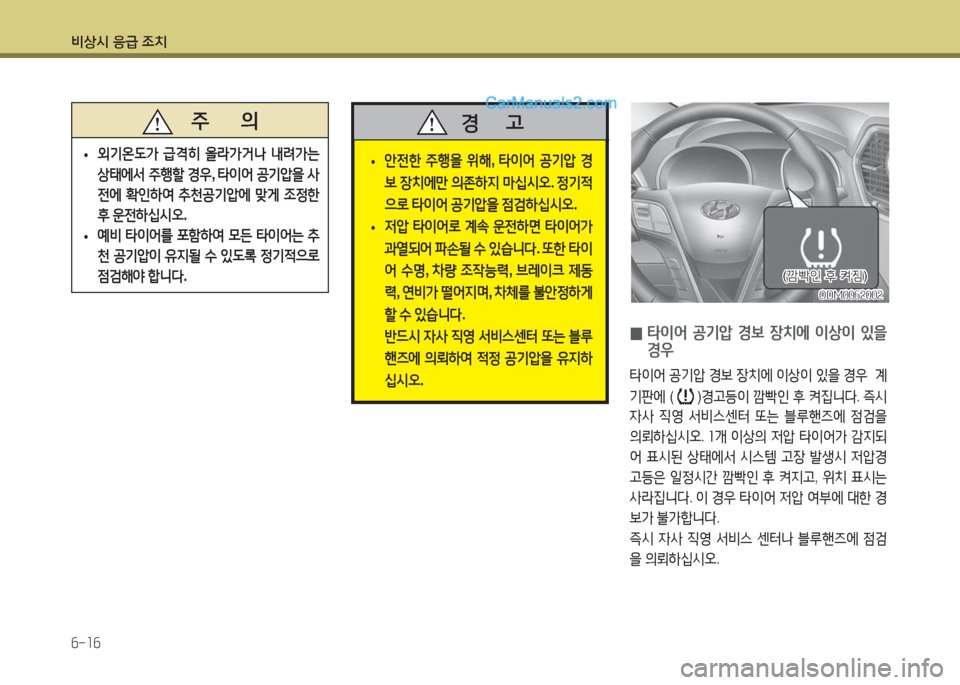Click the line beginning 의뢰하십시오. 1개 이상의
Image resolution: width=960 pixels, height=685 pixels.
pyautogui.click(x=759, y=436)
